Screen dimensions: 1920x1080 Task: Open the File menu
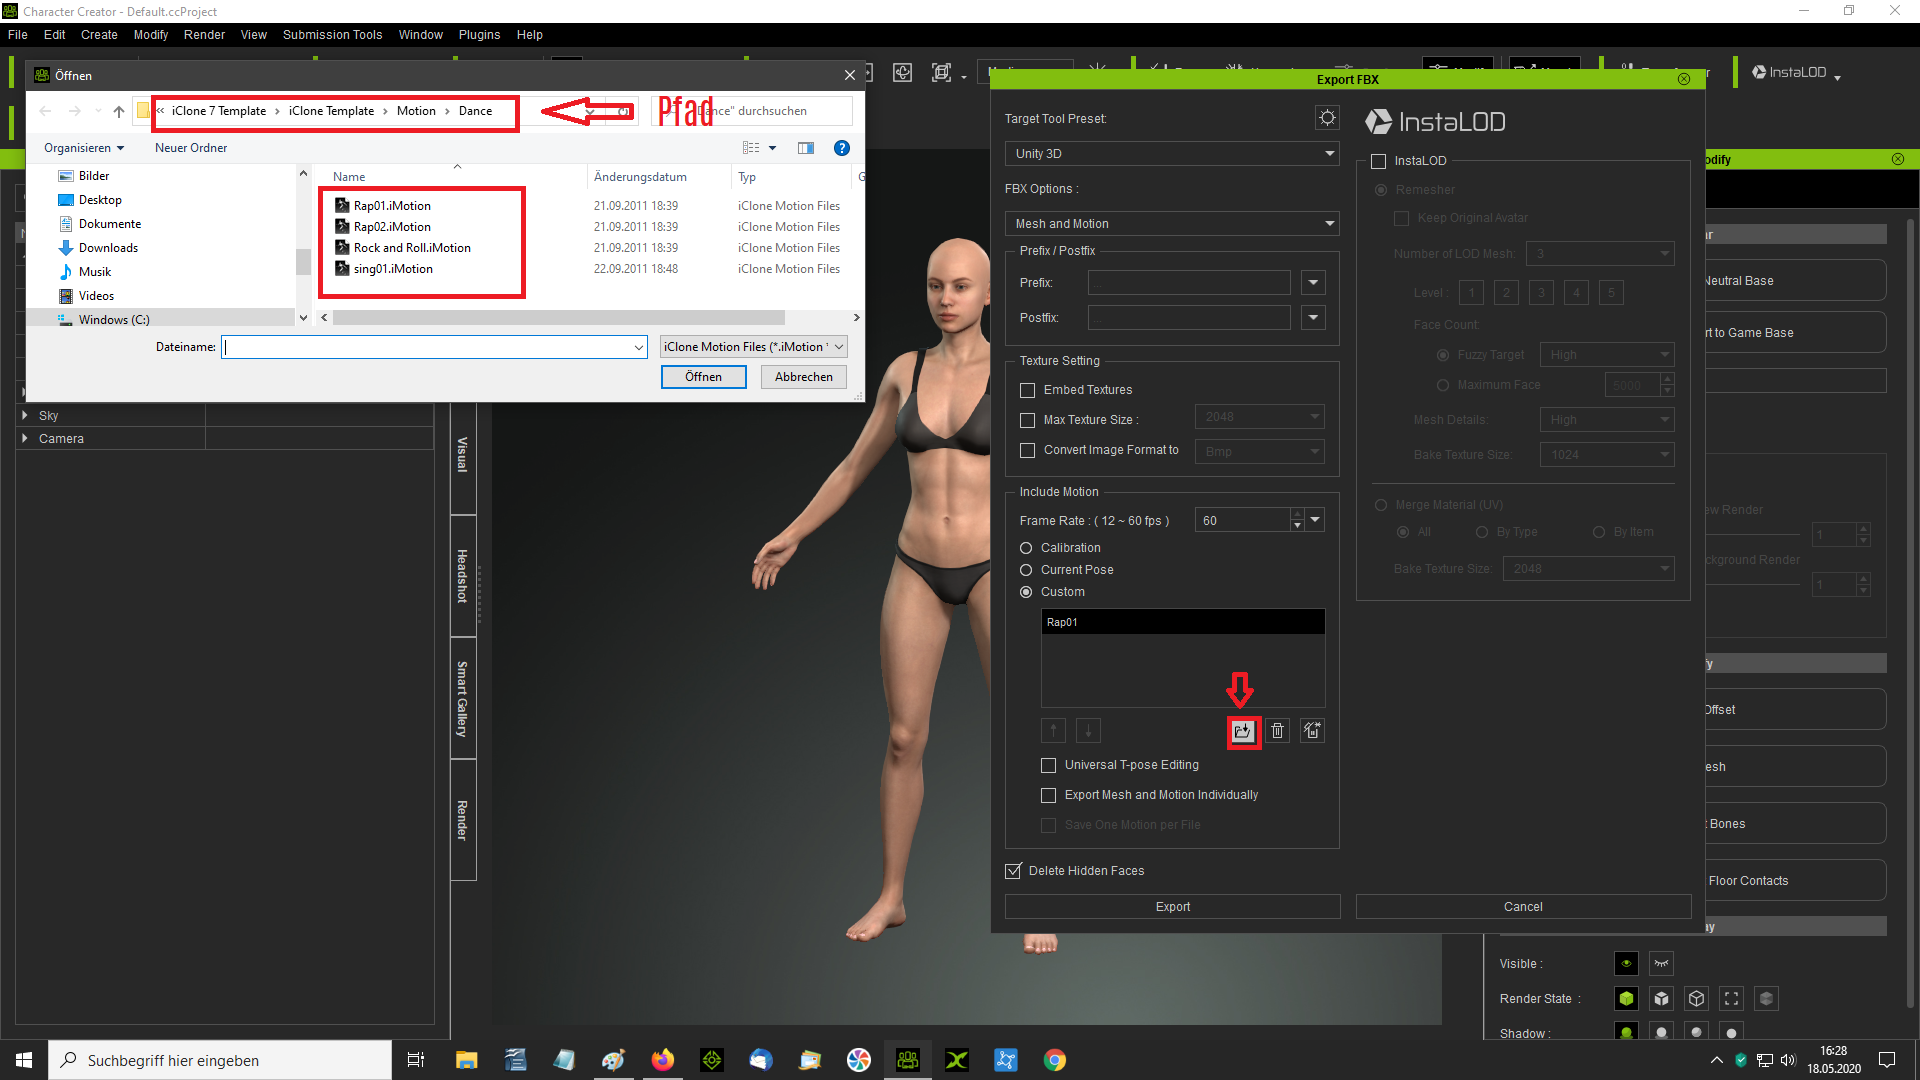[x=18, y=34]
